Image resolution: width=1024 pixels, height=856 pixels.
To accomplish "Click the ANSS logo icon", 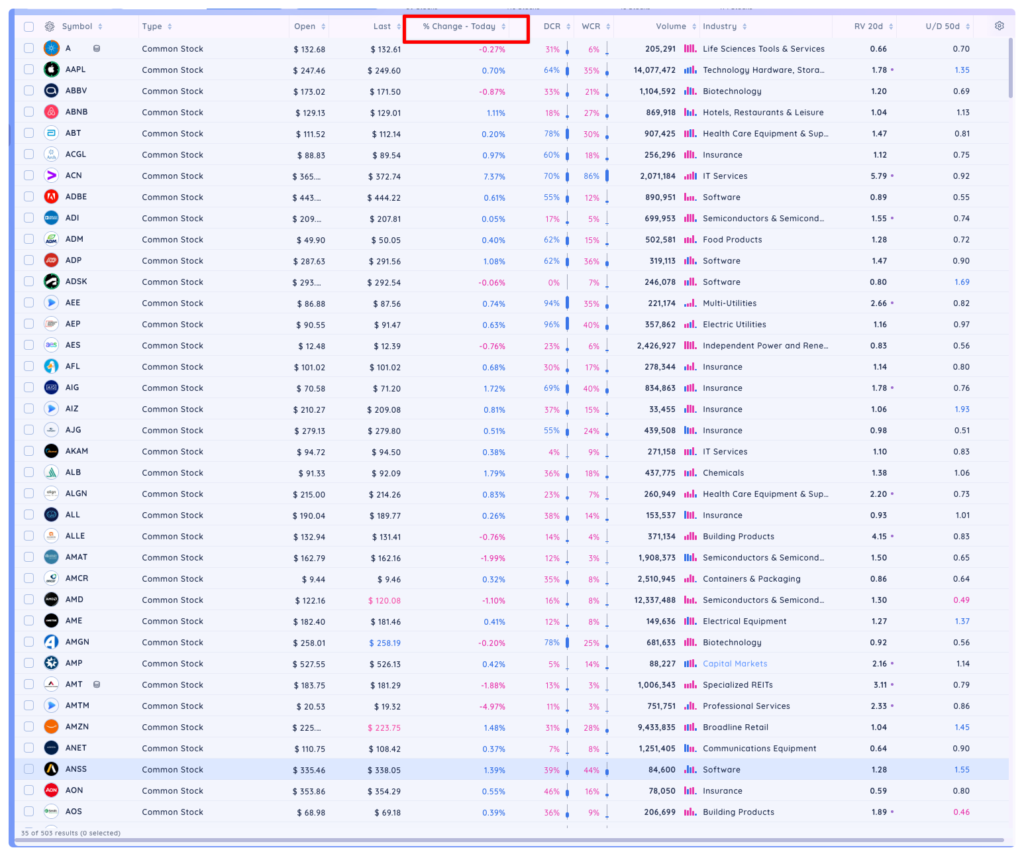I will pos(51,769).
